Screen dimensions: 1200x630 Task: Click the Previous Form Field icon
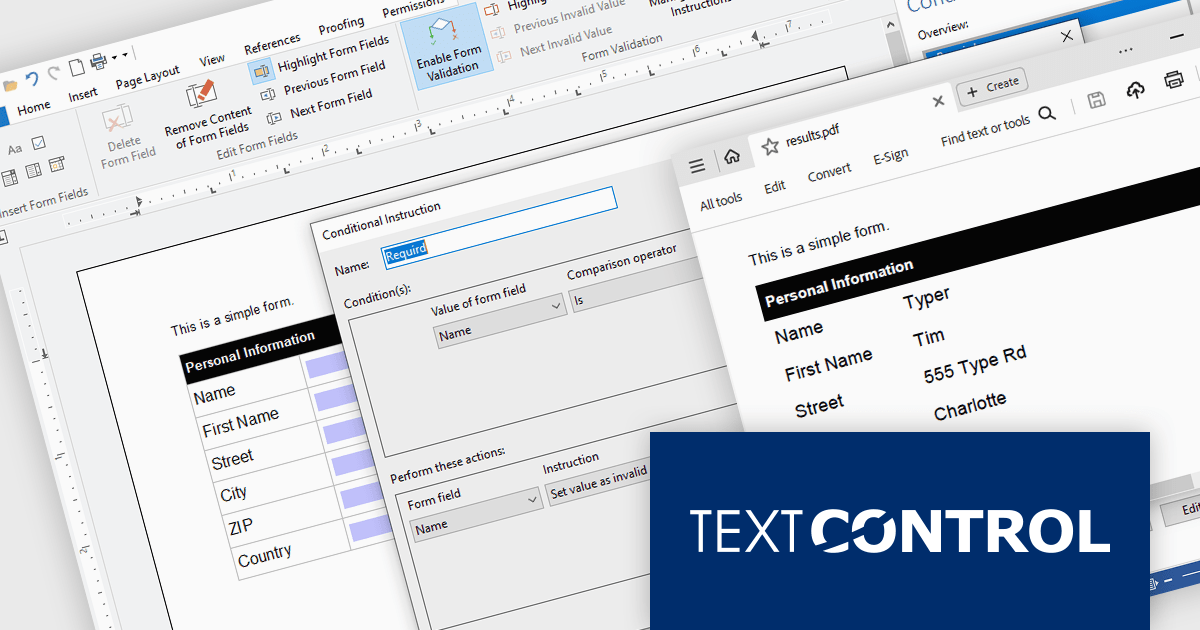268,94
